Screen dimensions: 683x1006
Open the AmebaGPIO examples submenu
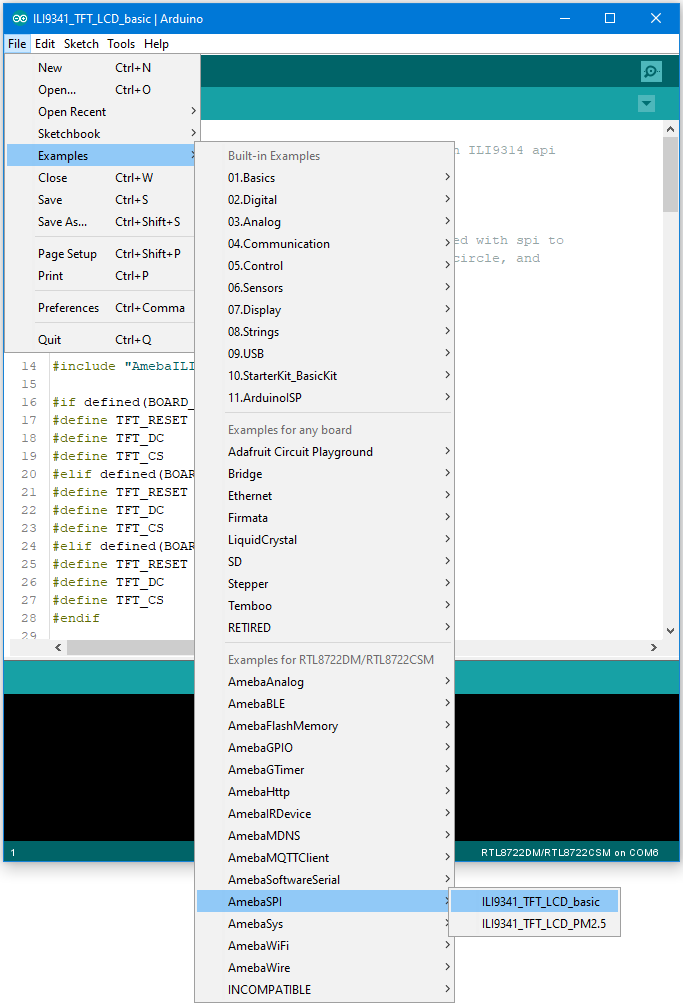pyautogui.click(x=325, y=747)
